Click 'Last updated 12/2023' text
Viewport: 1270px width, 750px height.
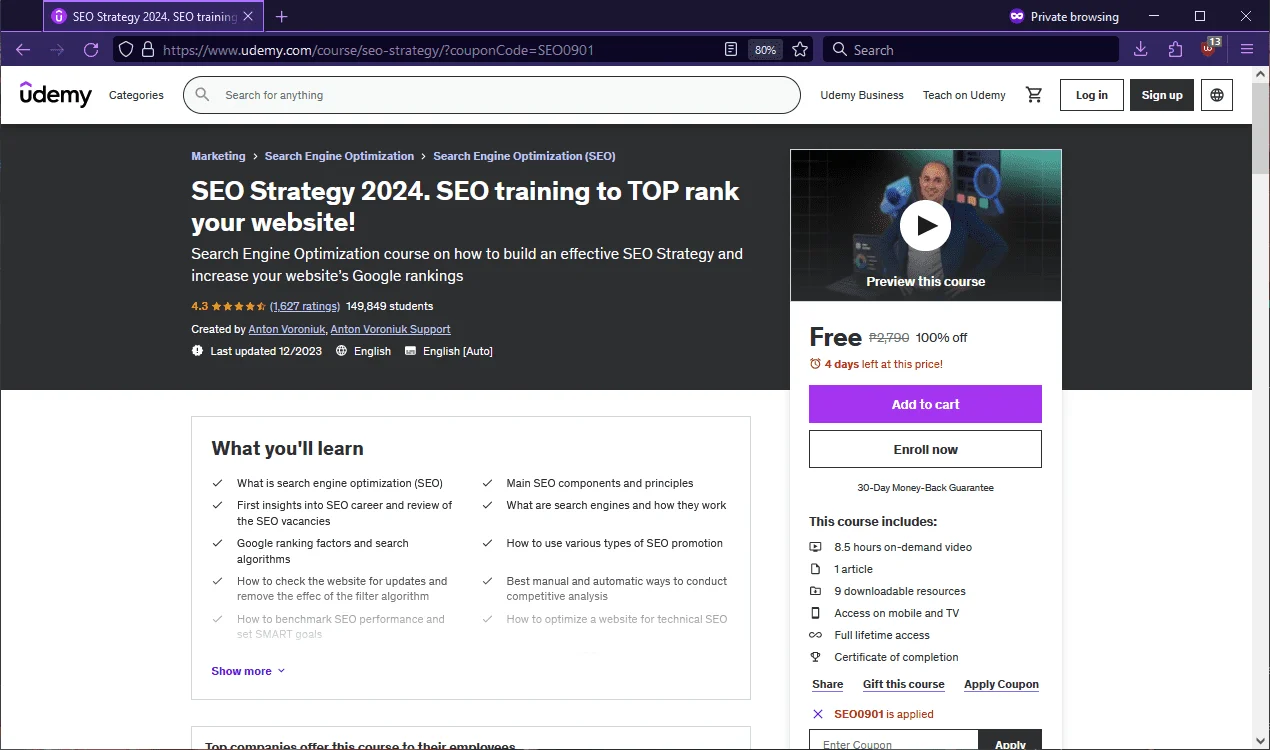266,351
